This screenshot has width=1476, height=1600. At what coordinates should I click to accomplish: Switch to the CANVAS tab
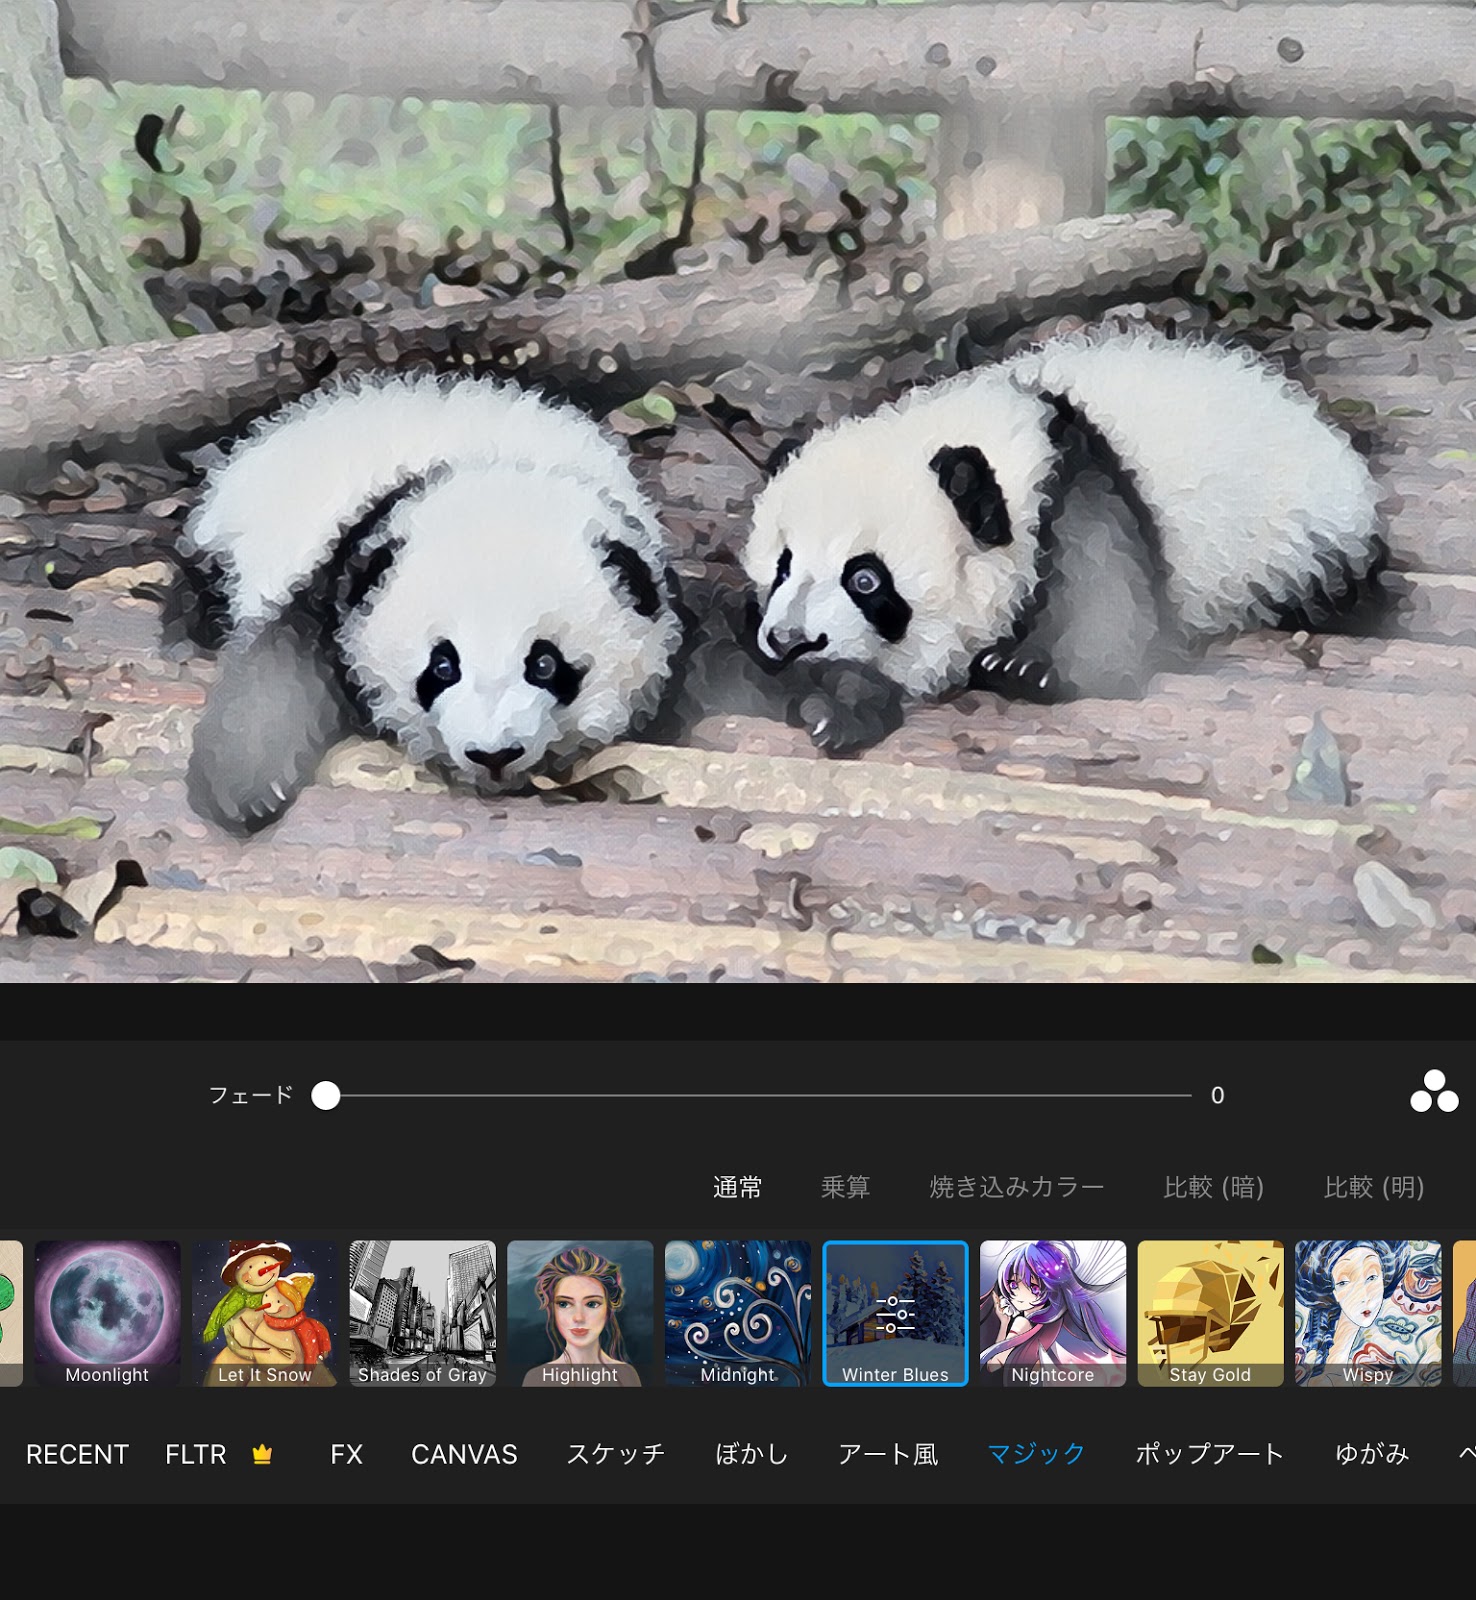(464, 1454)
